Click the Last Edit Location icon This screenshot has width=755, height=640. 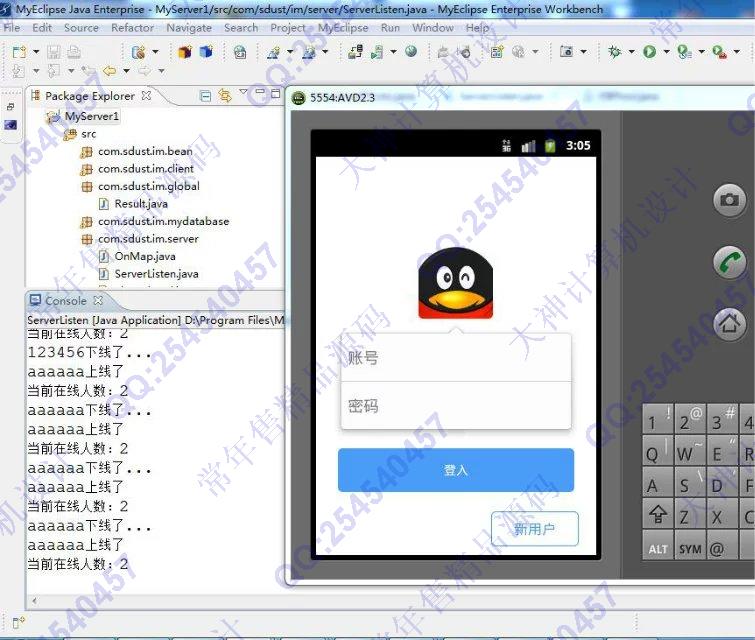(88, 71)
